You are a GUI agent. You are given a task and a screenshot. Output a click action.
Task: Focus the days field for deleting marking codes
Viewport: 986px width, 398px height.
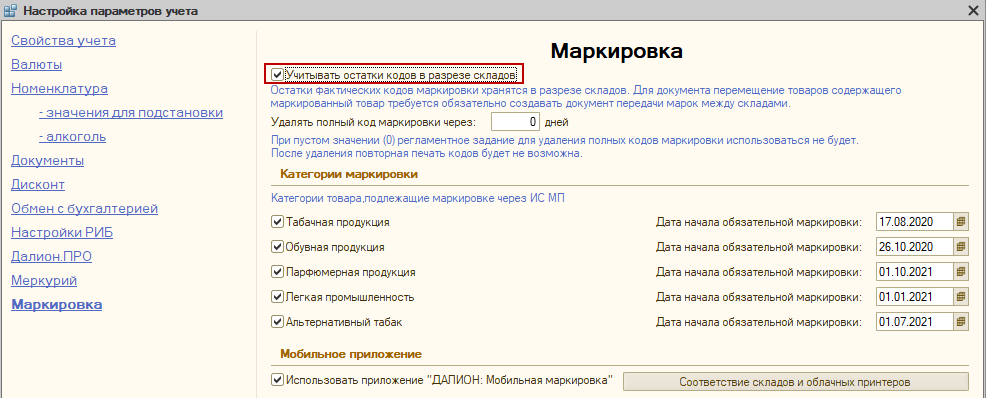(x=516, y=121)
